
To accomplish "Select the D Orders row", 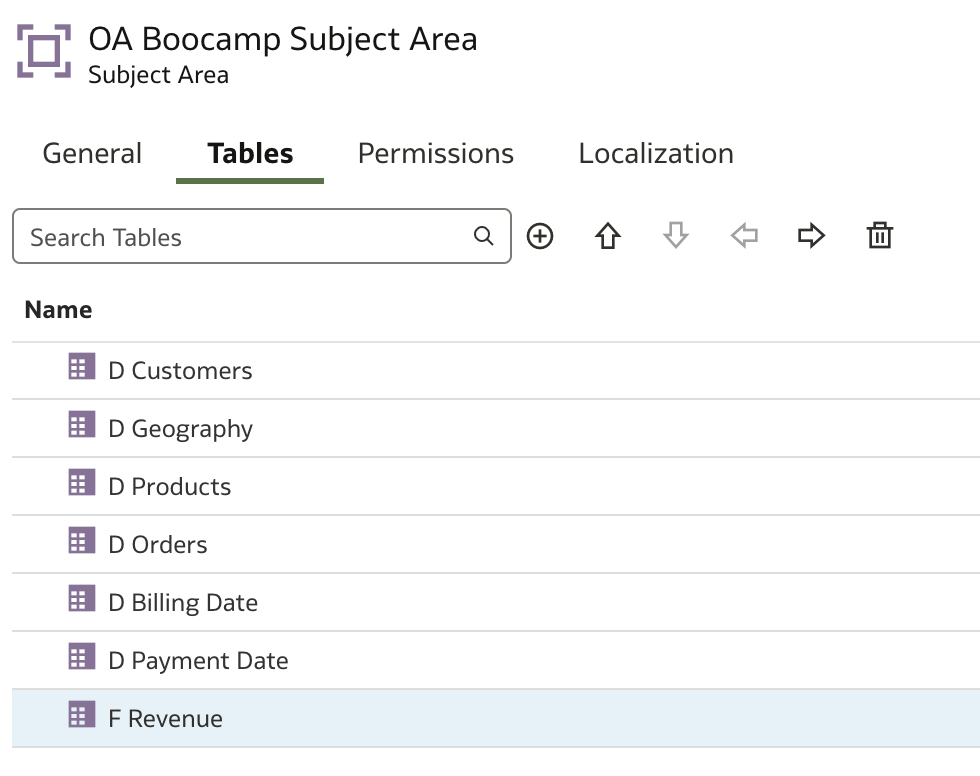I will coord(496,545).
